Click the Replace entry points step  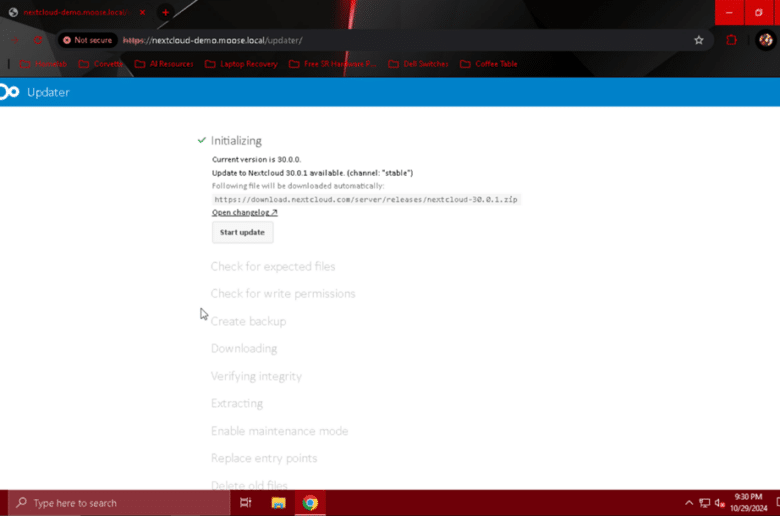coord(264,458)
